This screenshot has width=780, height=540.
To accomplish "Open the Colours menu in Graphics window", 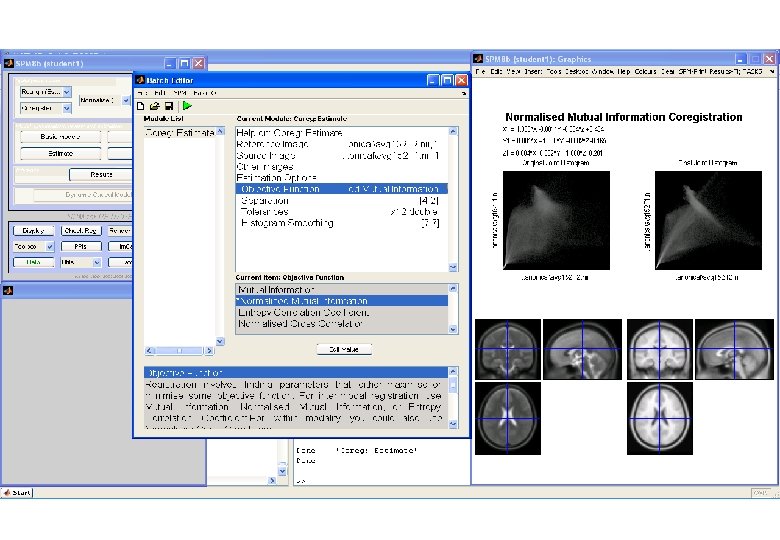I will tap(645, 72).
